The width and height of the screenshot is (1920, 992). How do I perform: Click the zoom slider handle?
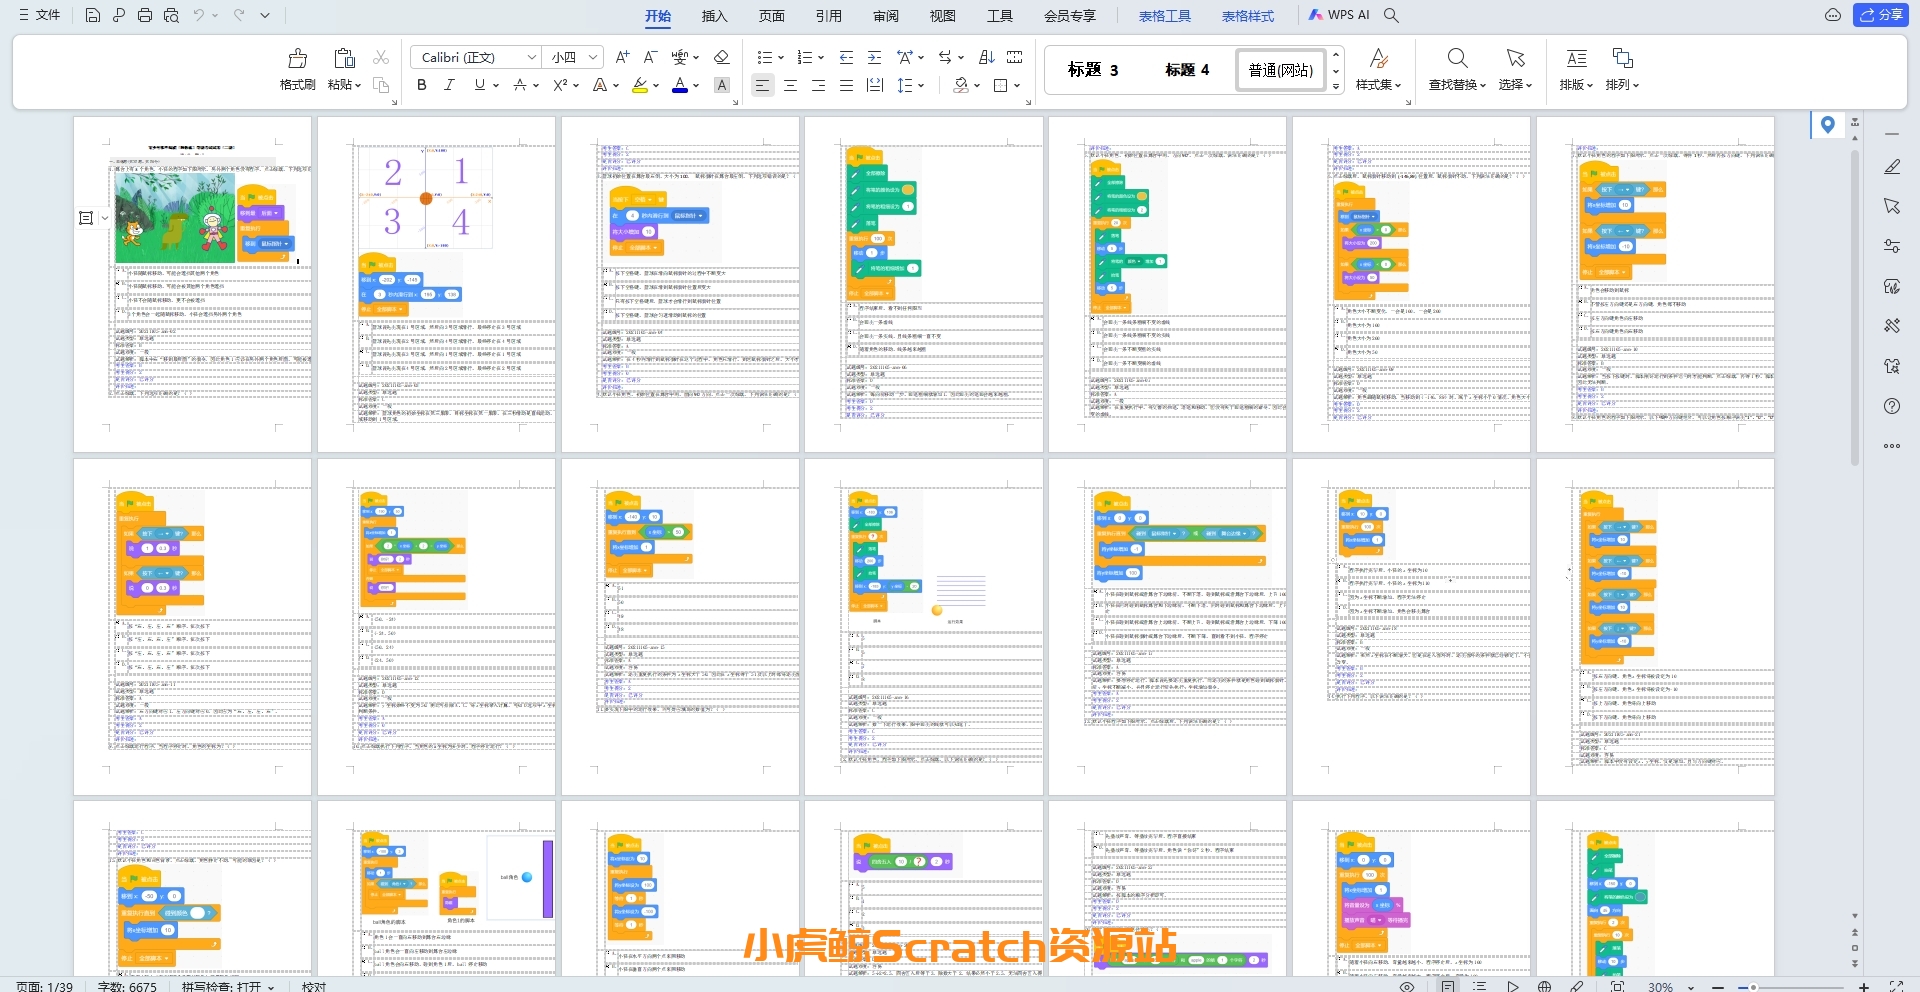coord(1753,987)
